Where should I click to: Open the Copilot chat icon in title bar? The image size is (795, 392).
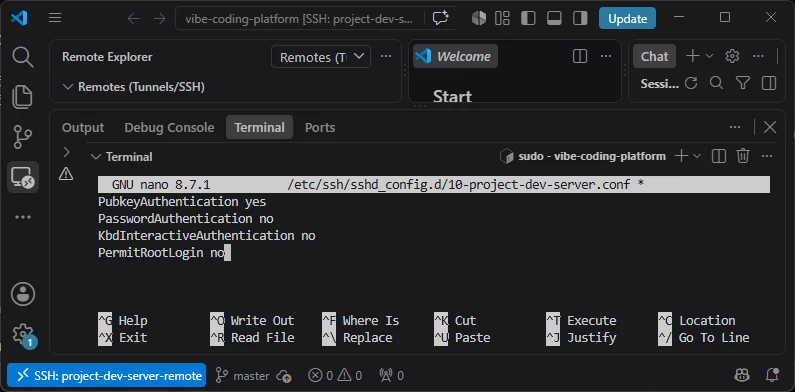tap(441, 19)
